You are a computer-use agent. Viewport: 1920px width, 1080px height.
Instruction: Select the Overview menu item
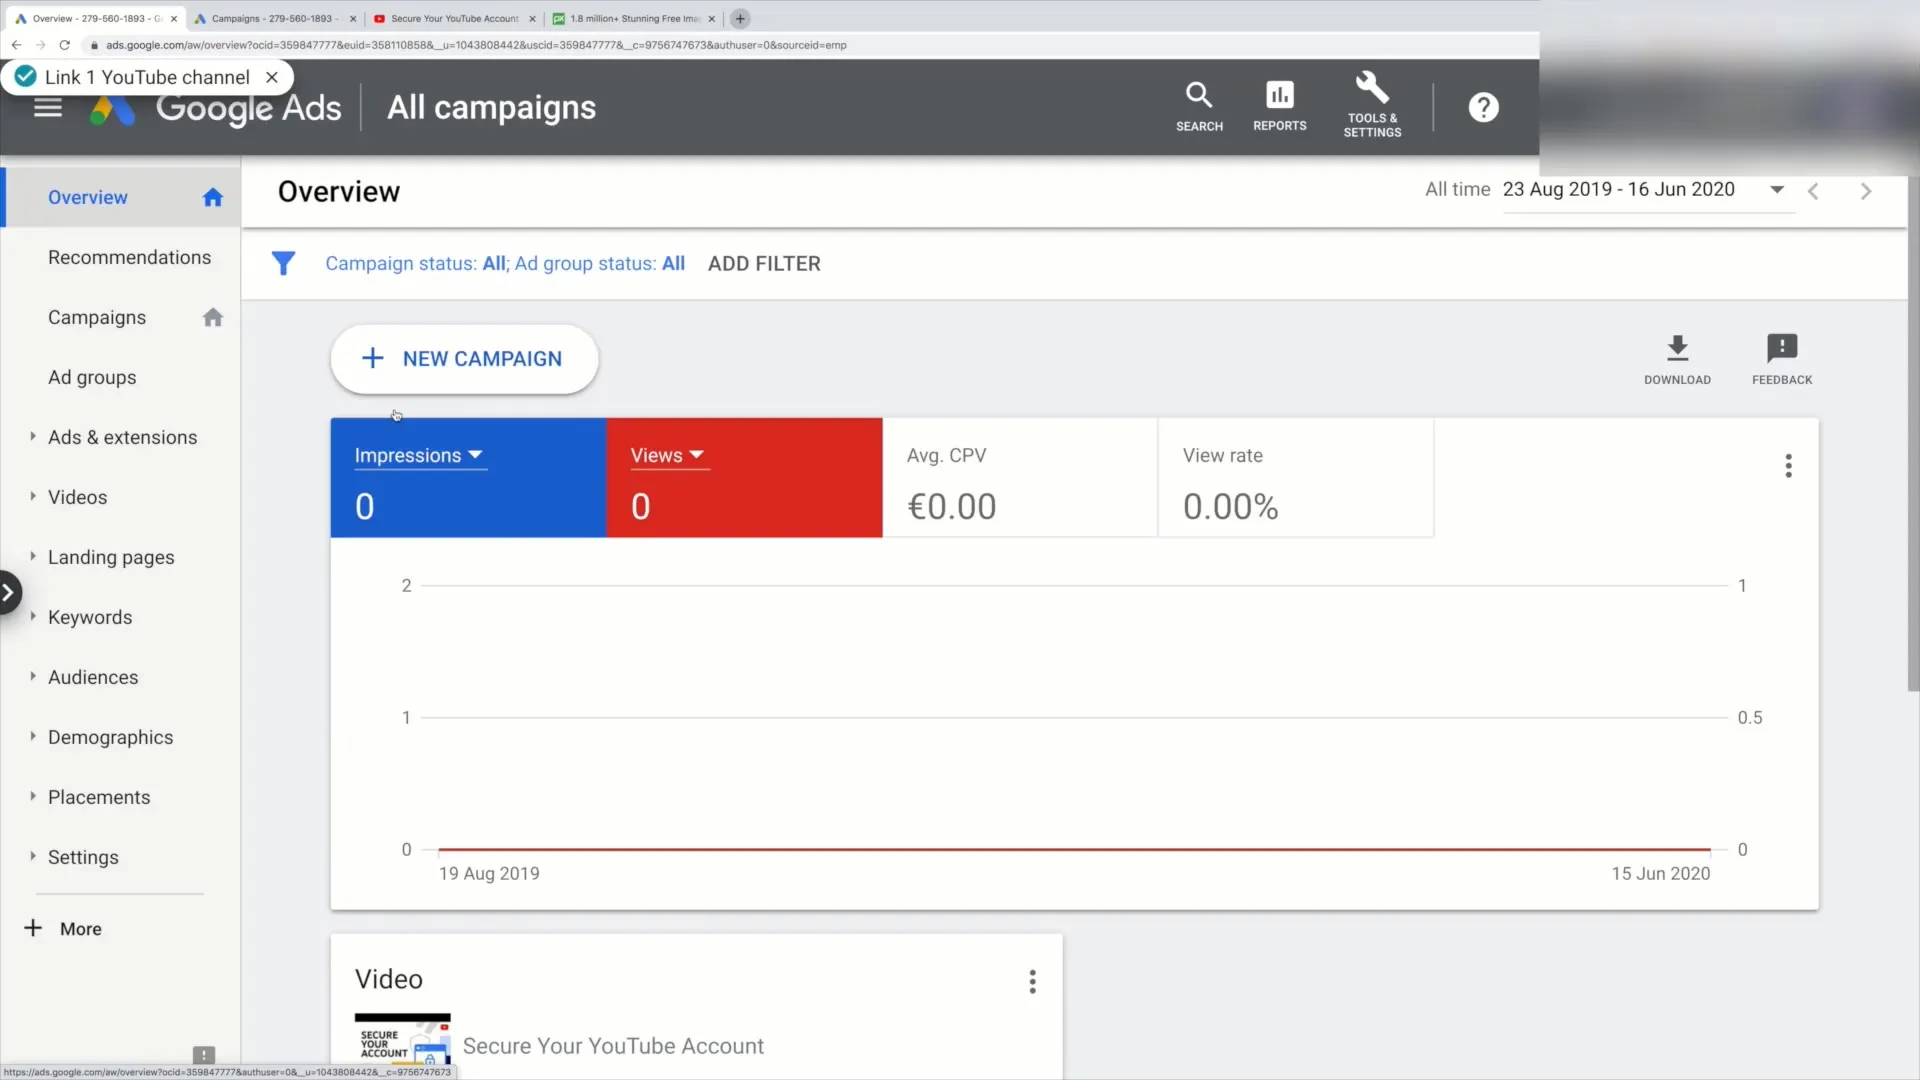click(87, 196)
